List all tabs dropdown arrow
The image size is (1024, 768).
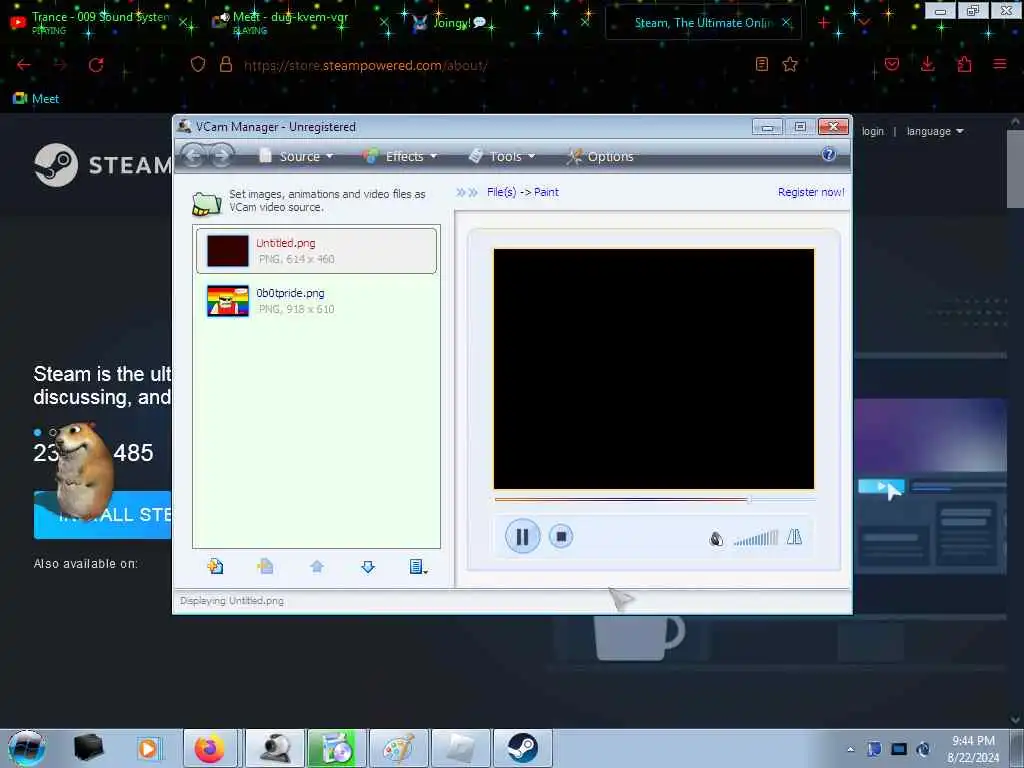coord(864,23)
